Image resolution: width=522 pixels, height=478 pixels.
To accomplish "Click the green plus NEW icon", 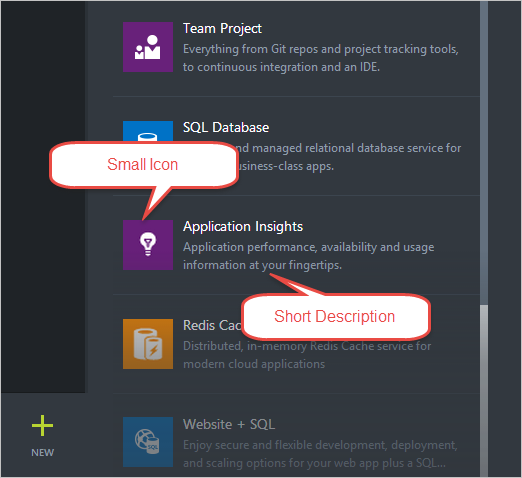I will (42, 426).
